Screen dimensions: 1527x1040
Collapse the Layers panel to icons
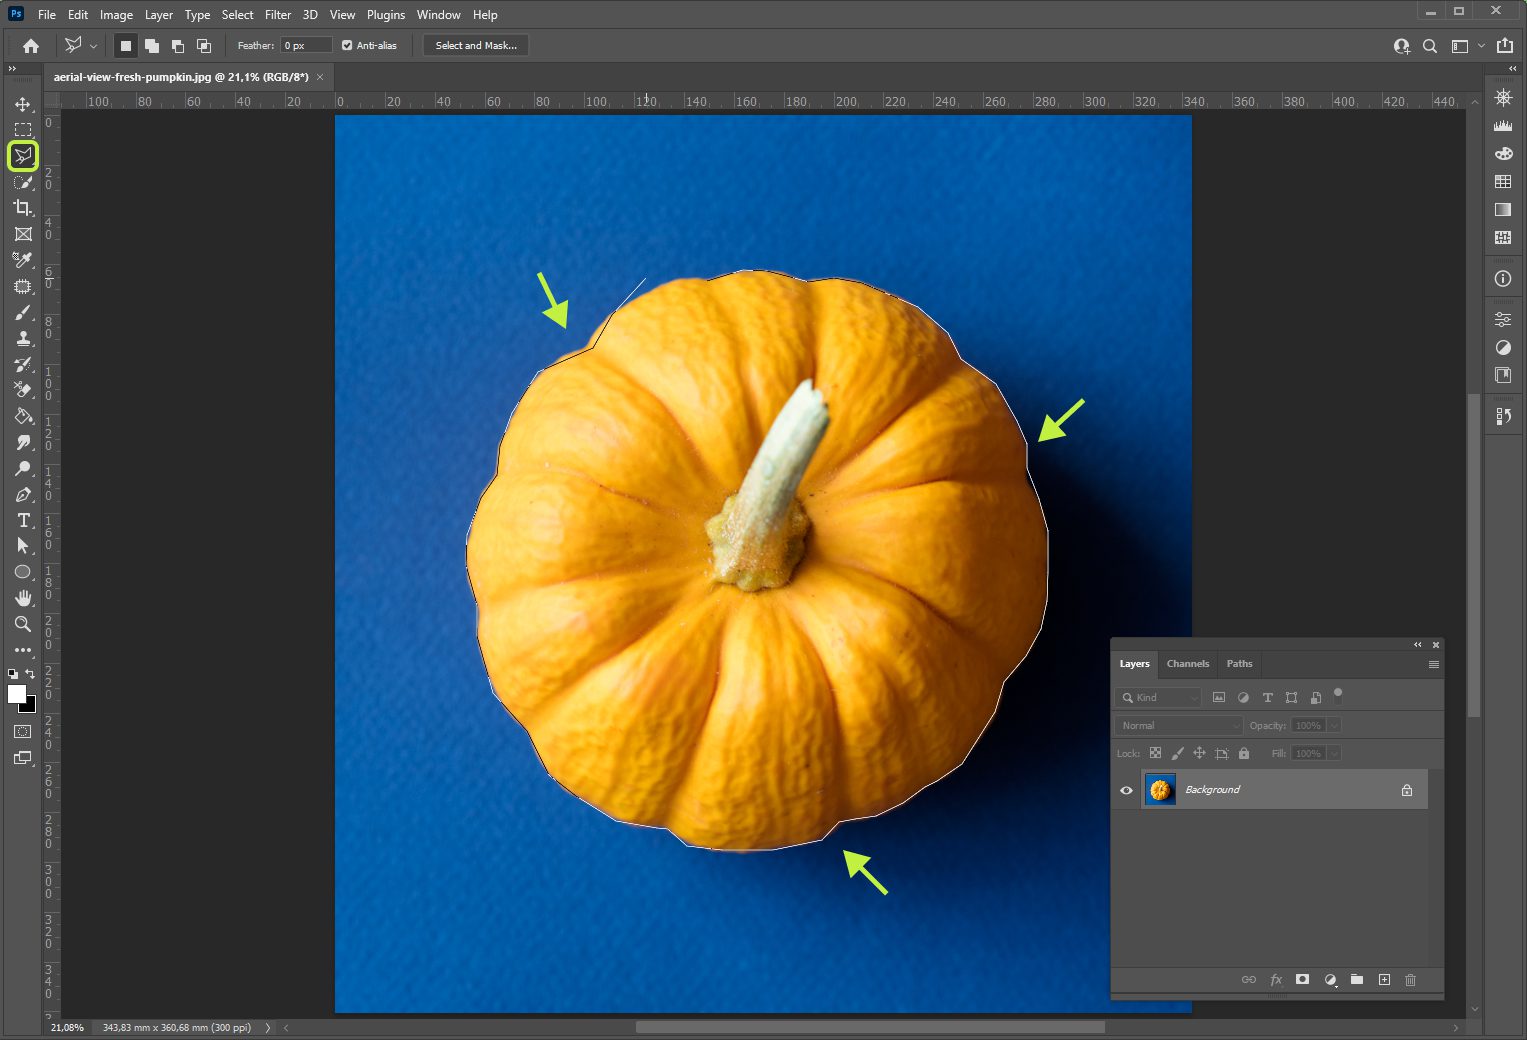click(1417, 645)
